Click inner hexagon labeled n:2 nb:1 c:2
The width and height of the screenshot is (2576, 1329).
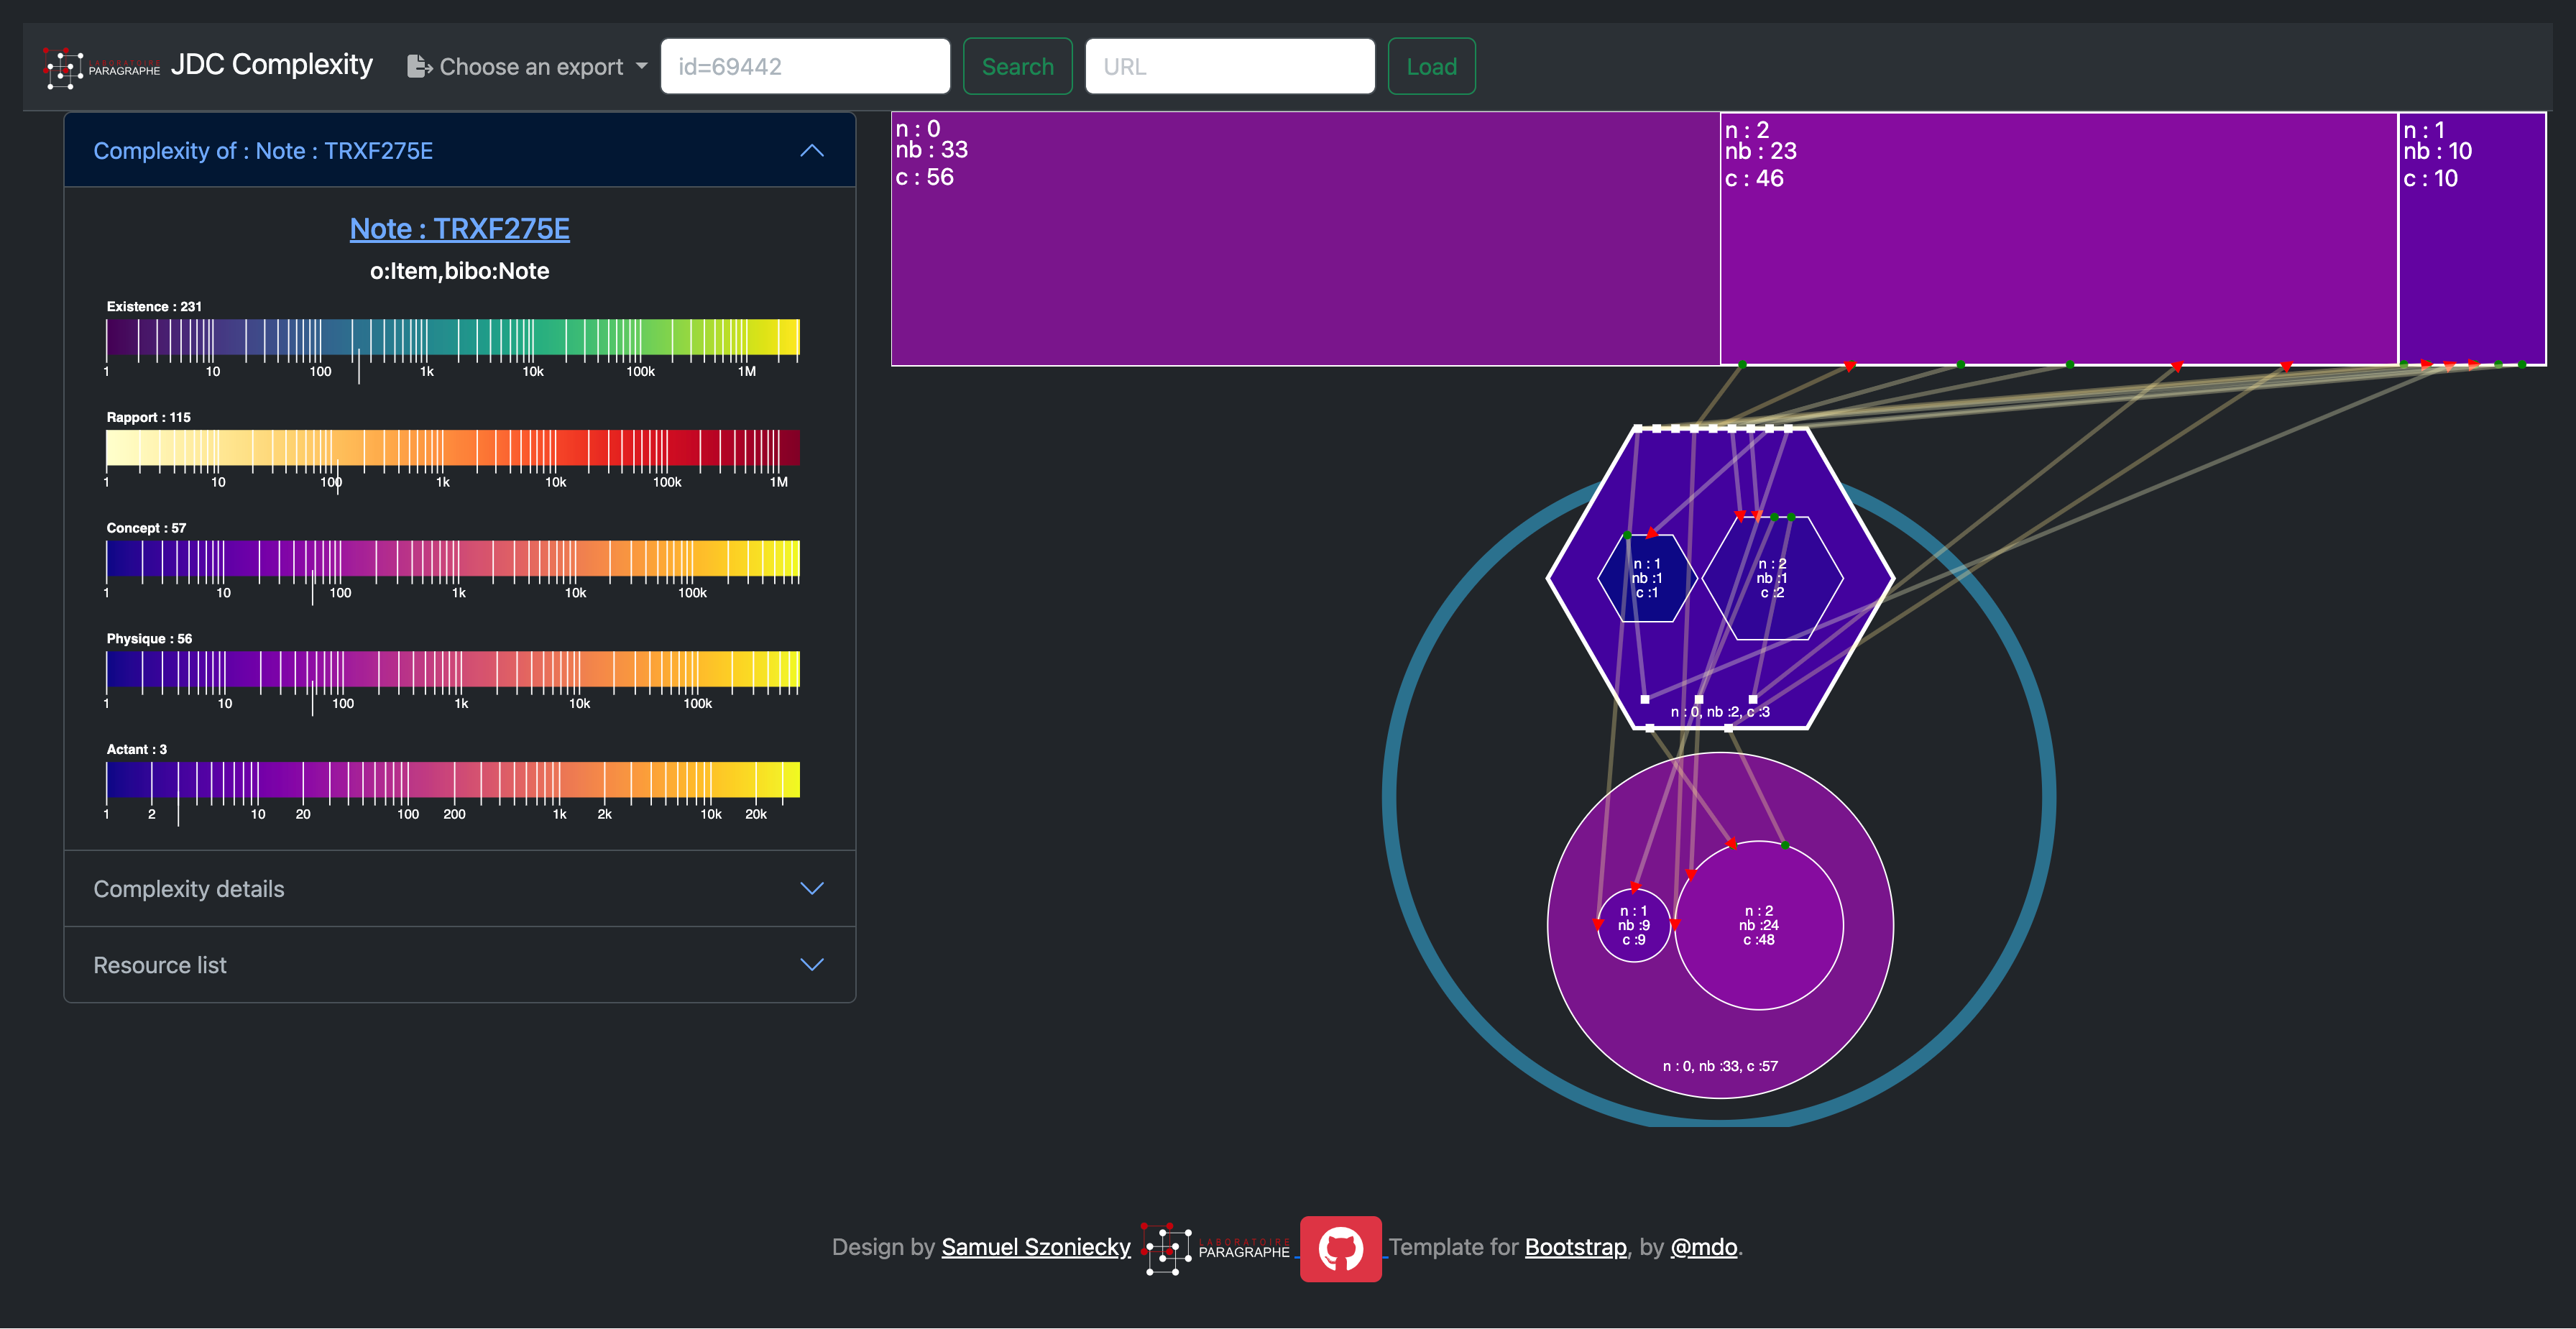click(1772, 578)
